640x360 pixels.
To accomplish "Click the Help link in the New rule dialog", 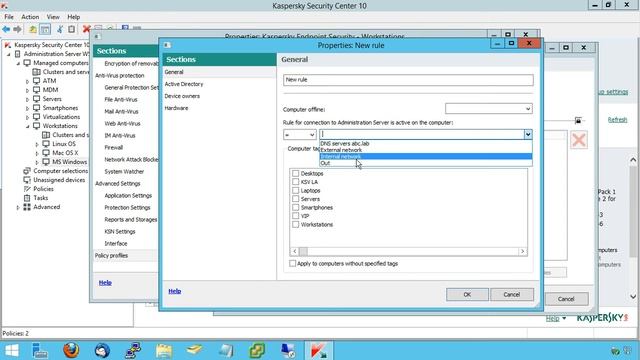I will tap(175, 291).
